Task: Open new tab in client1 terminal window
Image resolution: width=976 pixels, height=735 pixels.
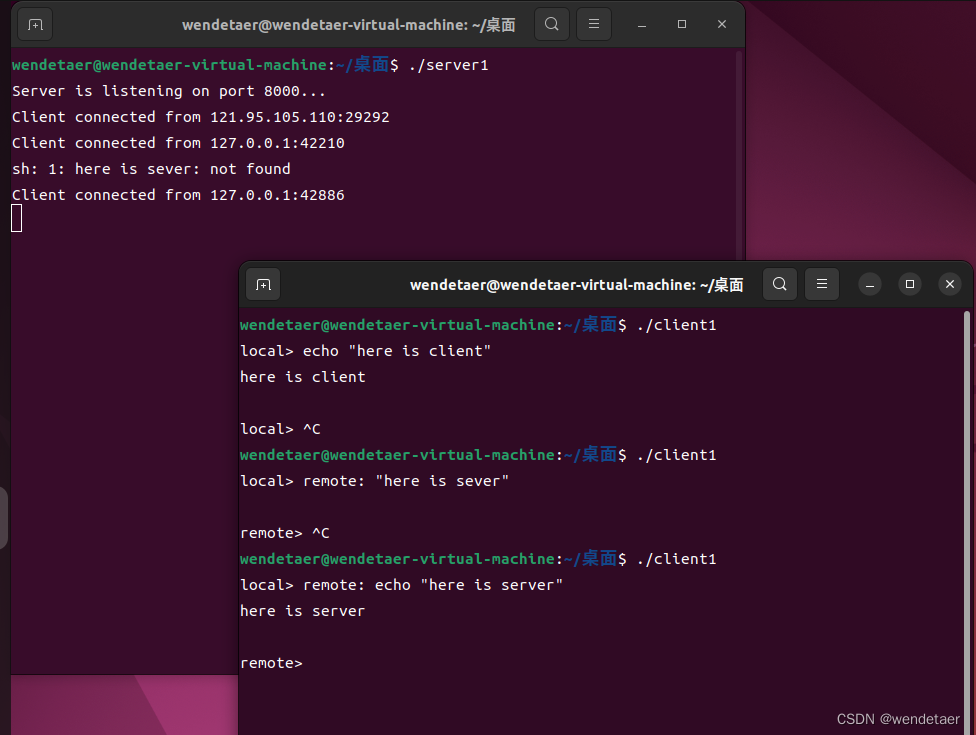Action: coord(263,284)
